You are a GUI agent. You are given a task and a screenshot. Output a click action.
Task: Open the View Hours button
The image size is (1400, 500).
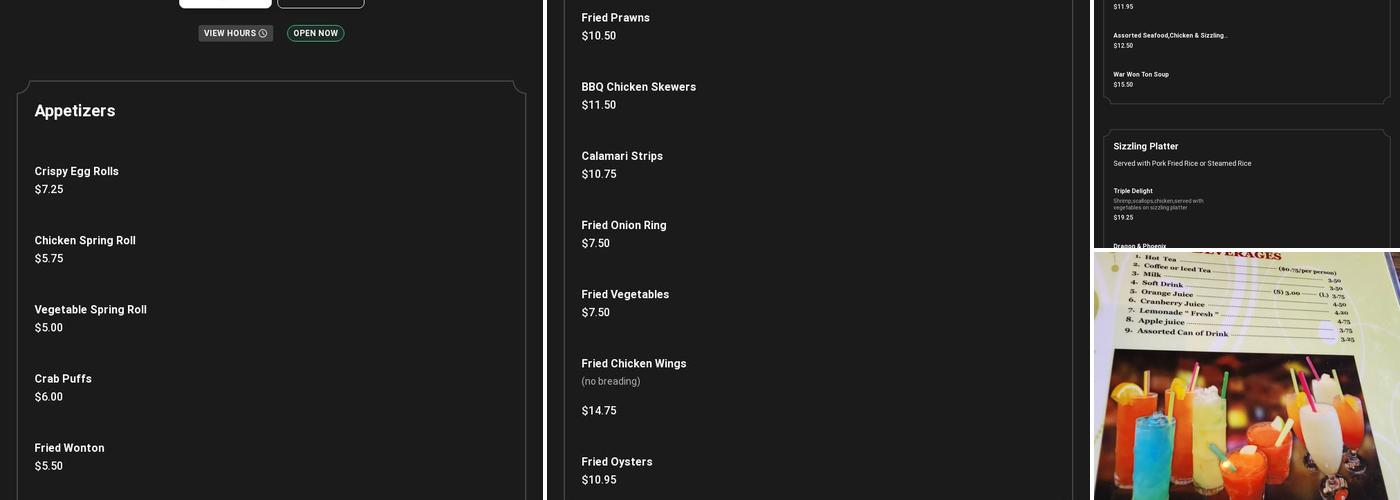(x=235, y=34)
